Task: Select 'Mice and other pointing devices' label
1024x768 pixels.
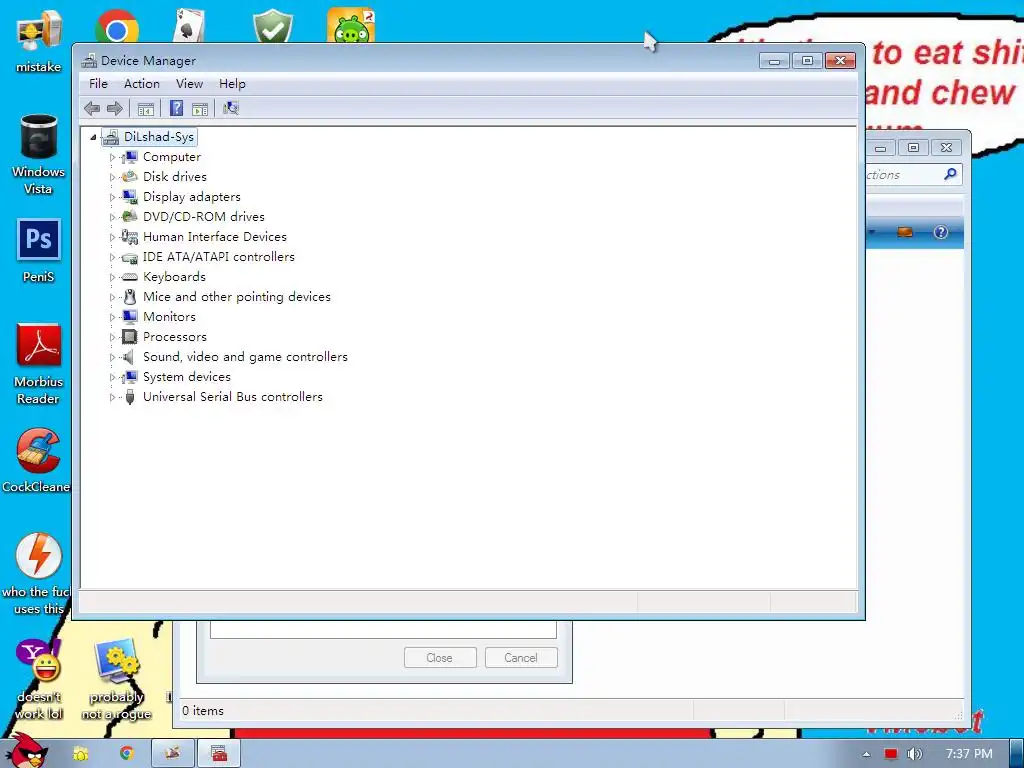Action: (236, 297)
